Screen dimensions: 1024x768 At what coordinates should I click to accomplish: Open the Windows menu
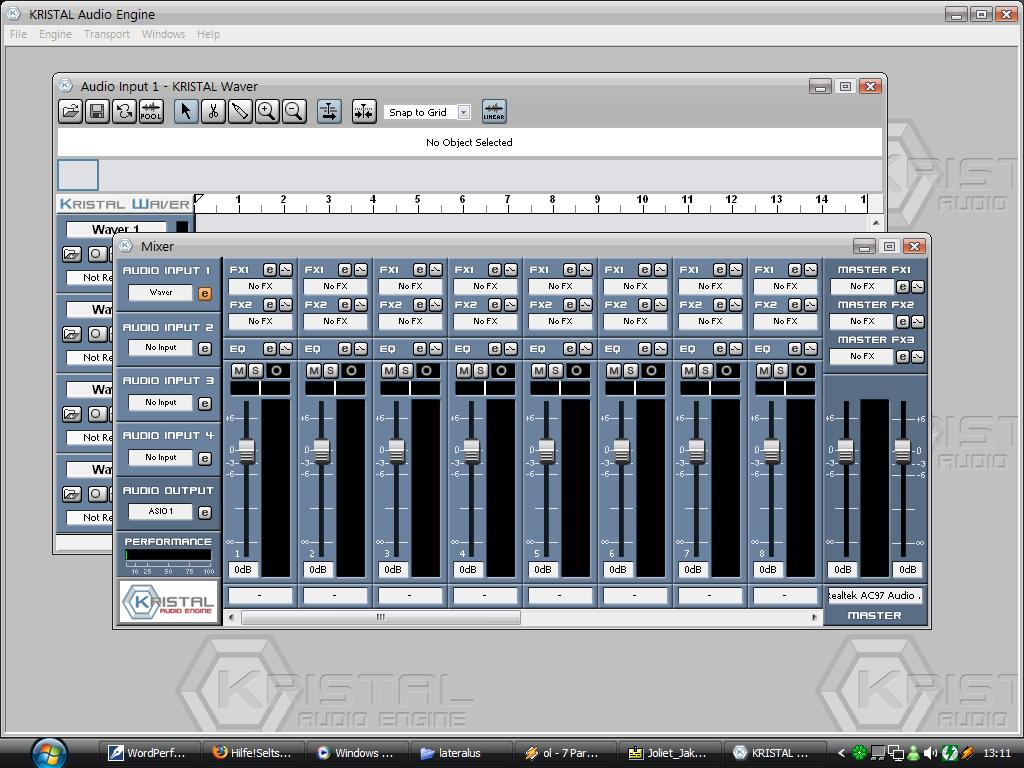click(163, 34)
